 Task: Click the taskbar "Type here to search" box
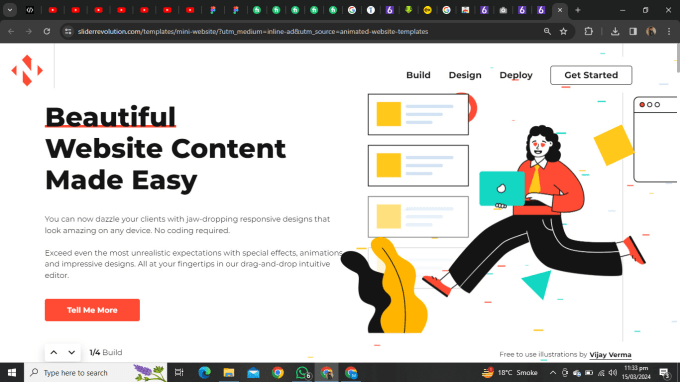click(x=95, y=372)
